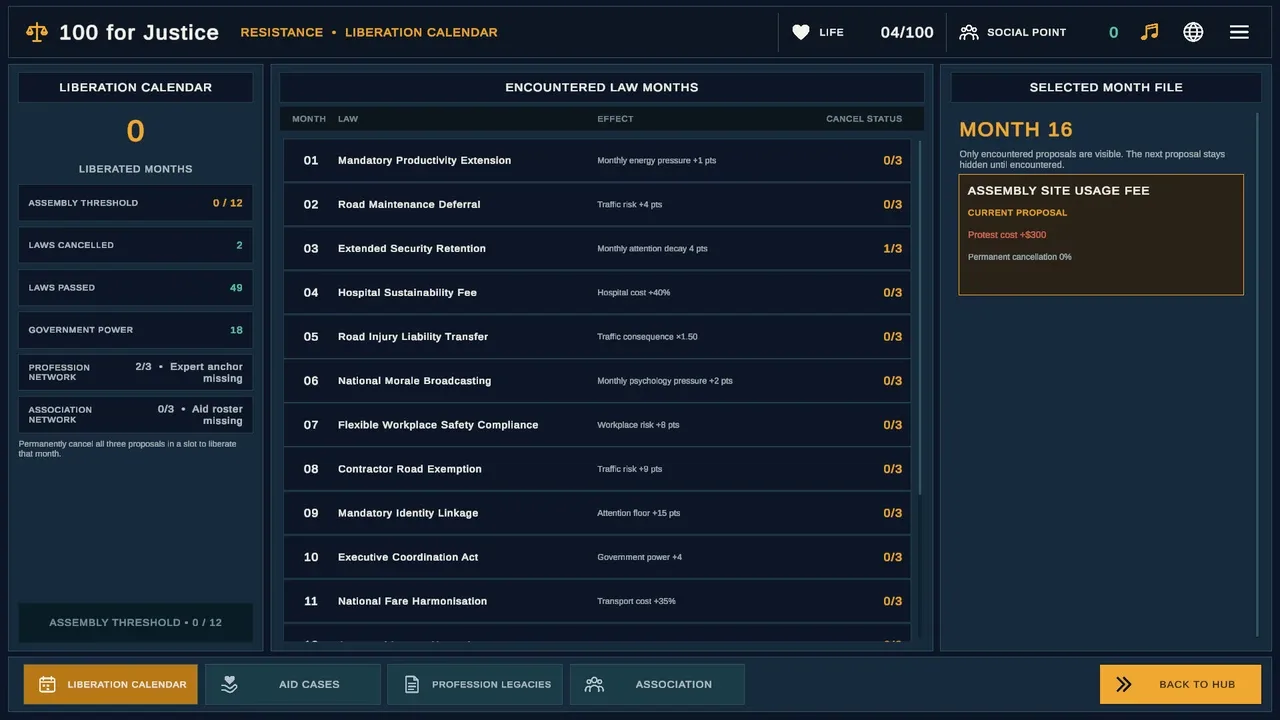The image size is (1280, 720).
Task: Open the Profession Legacies tab
Action: click(475, 684)
